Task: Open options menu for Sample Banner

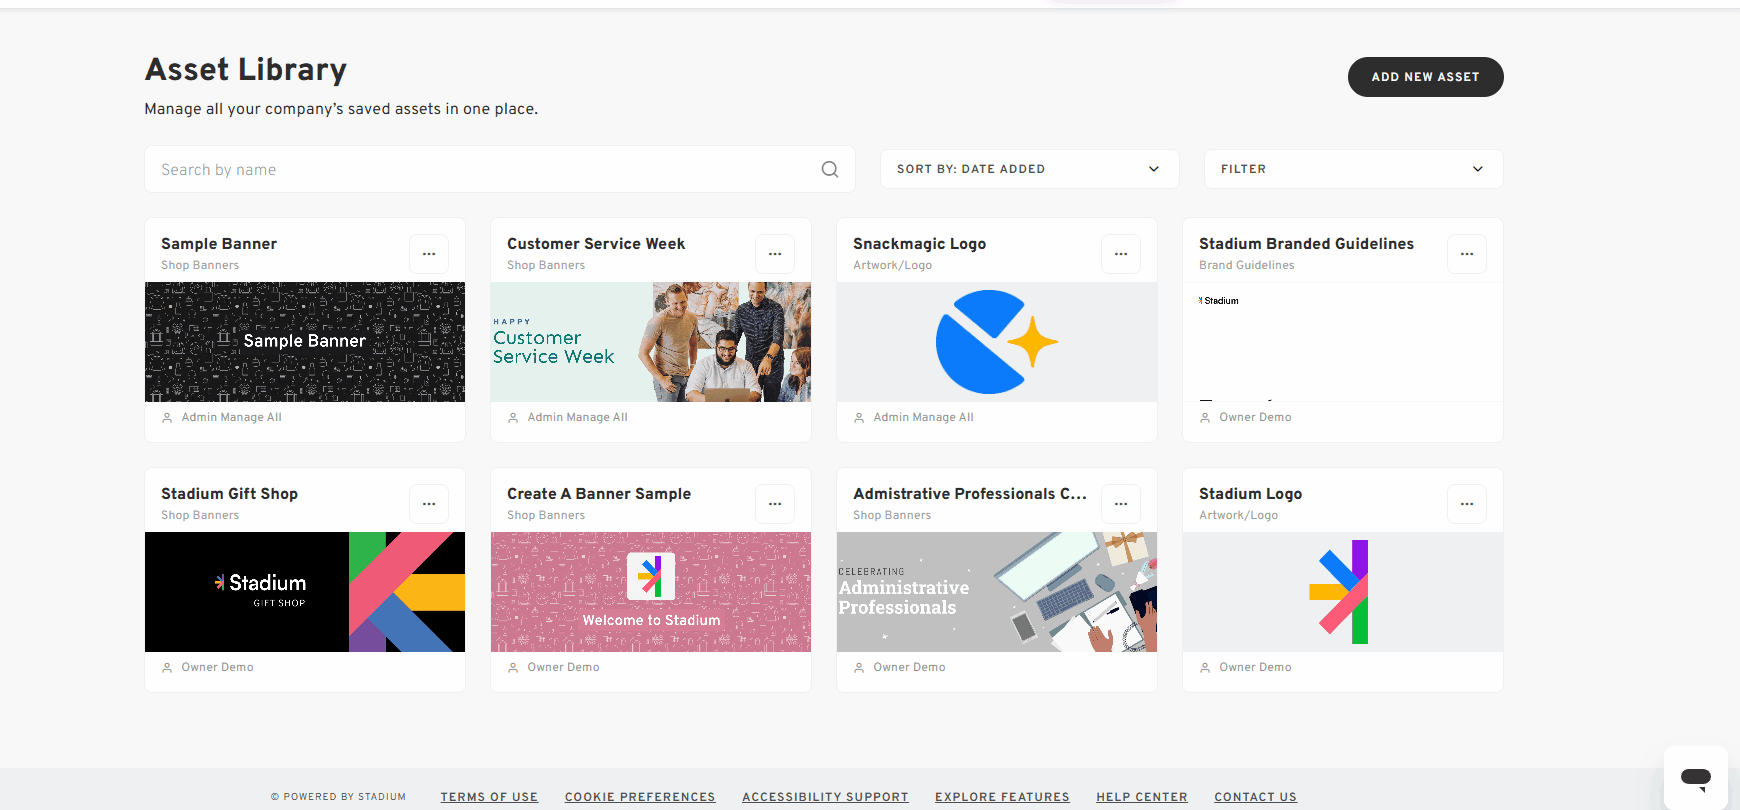Action: pos(429,254)
